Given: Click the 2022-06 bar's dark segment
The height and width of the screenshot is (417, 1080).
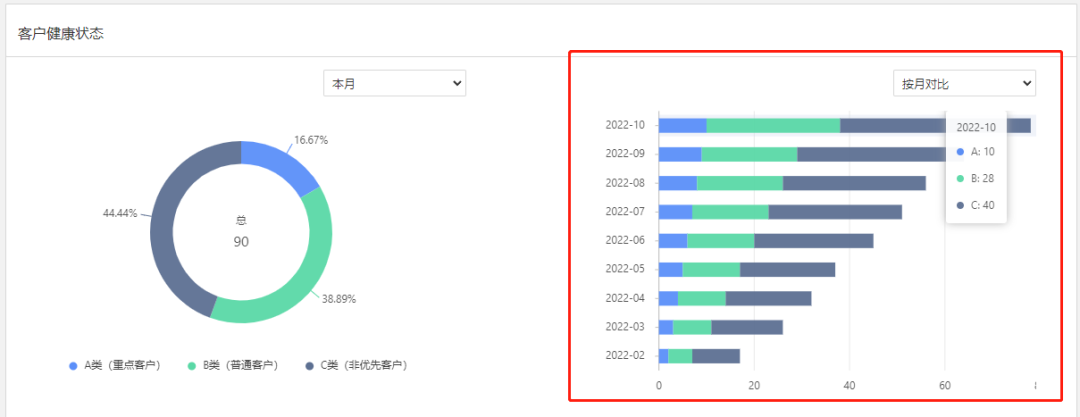Looking at the screenshot, I should (813, 240).
